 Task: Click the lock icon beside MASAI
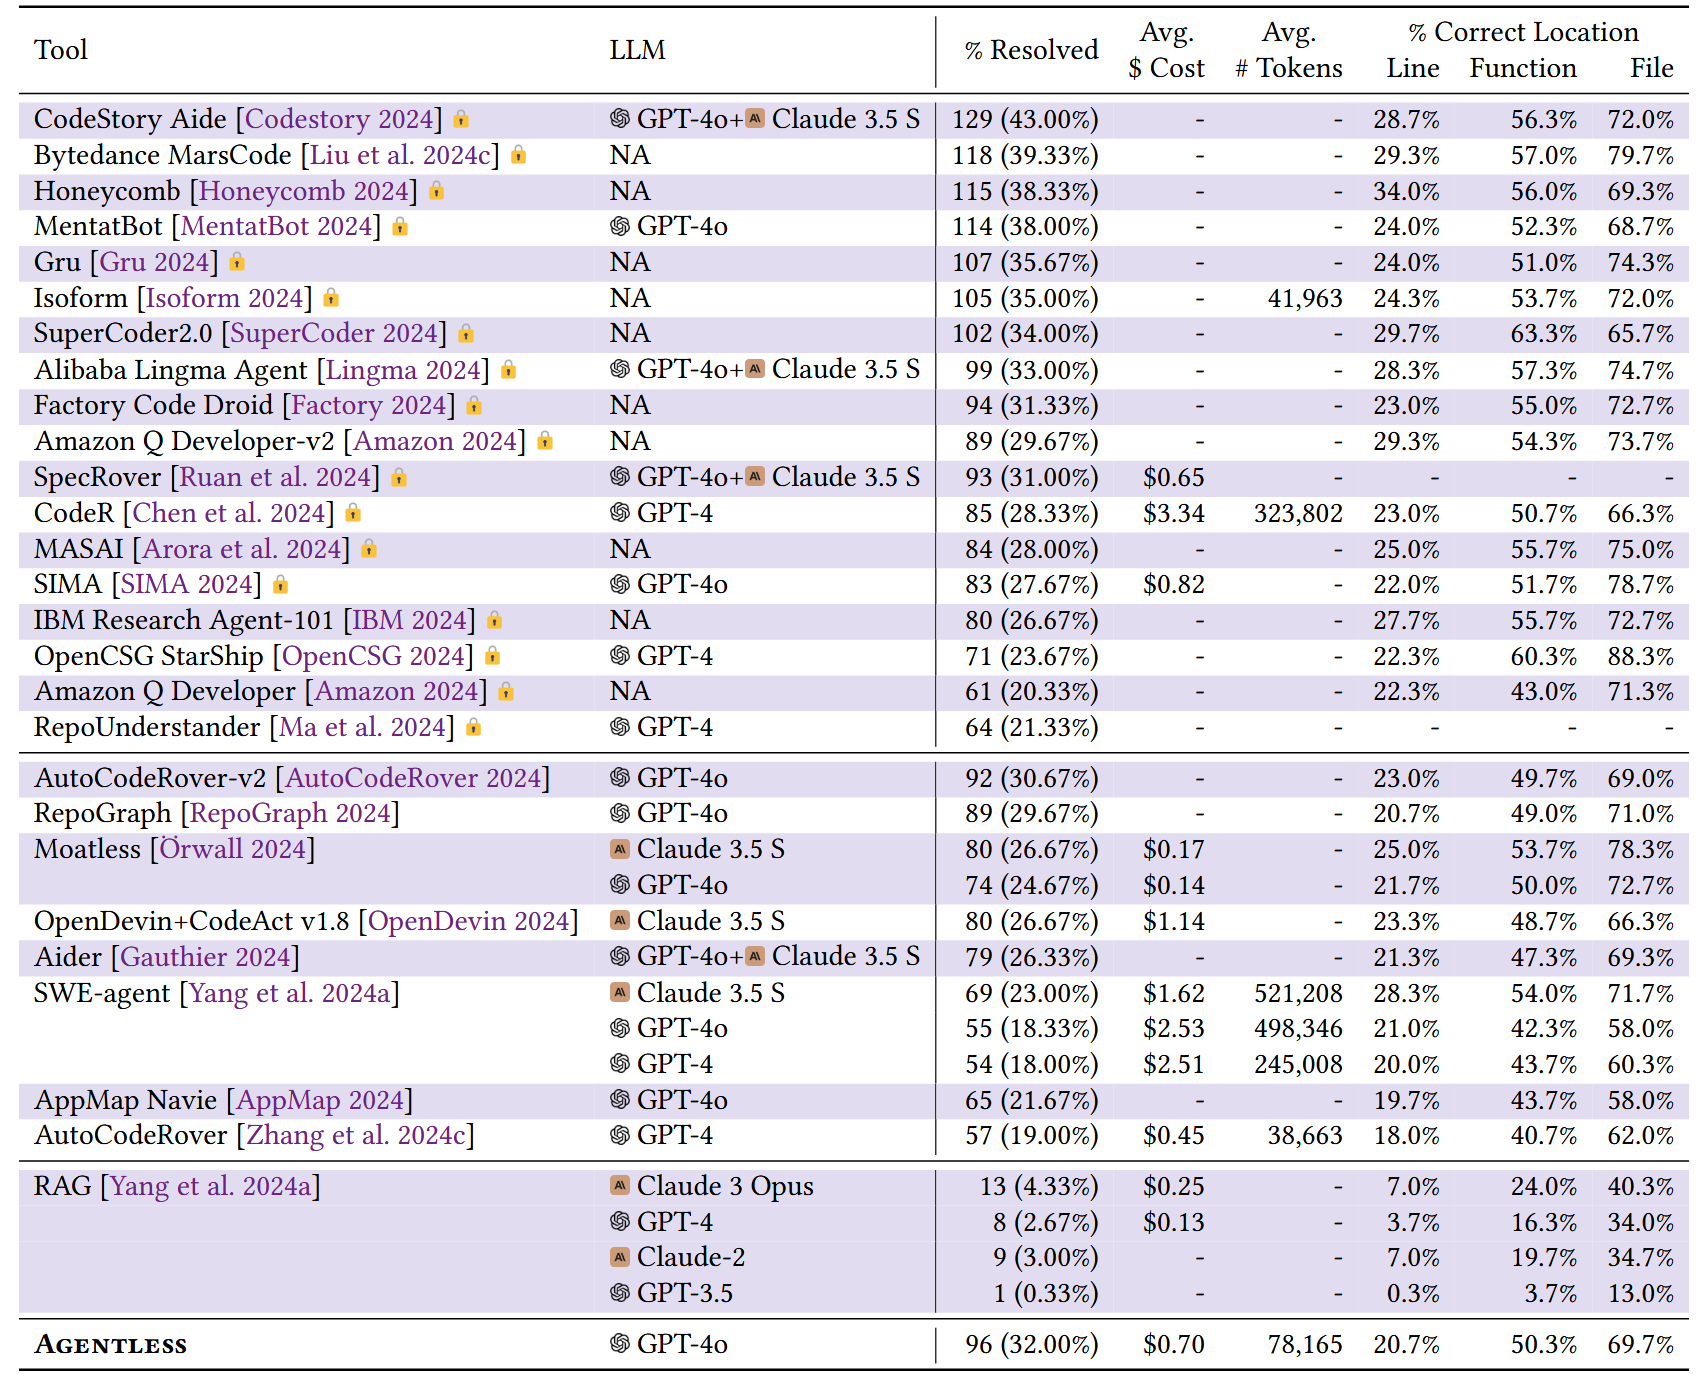point(369,549)
